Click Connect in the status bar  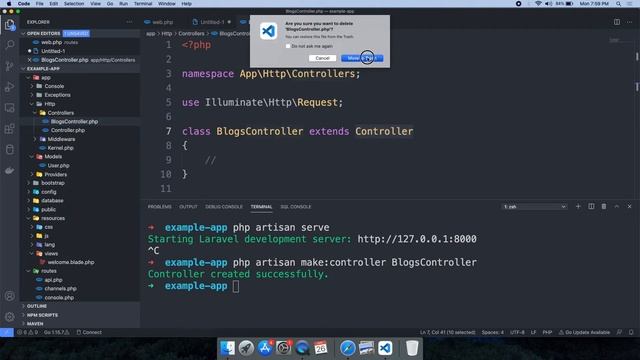(89, 332)
